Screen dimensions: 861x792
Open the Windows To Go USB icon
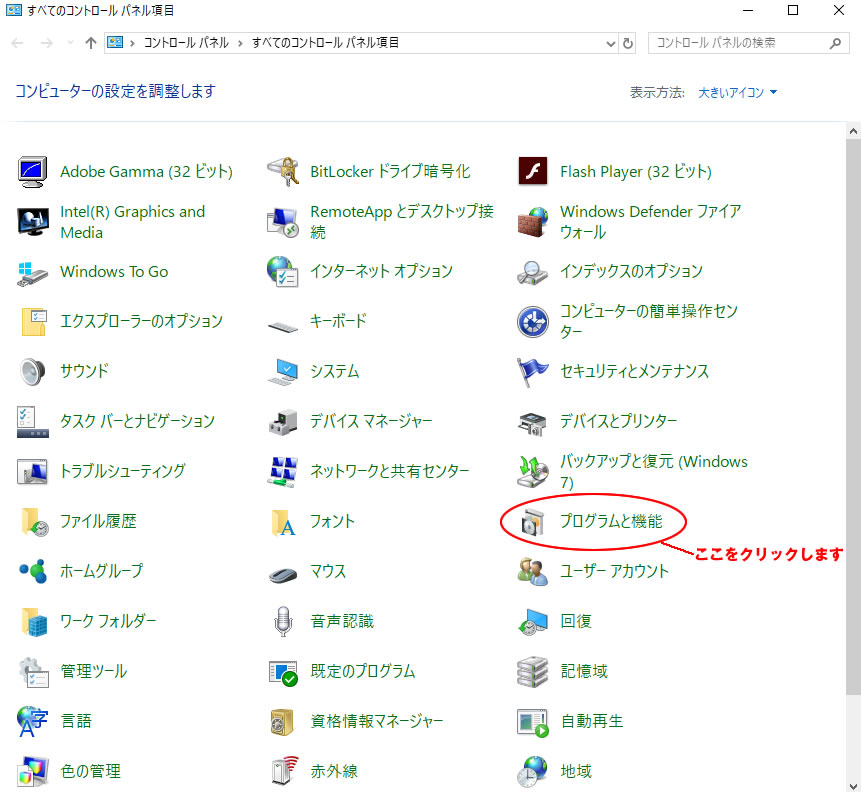click(32, 273)
